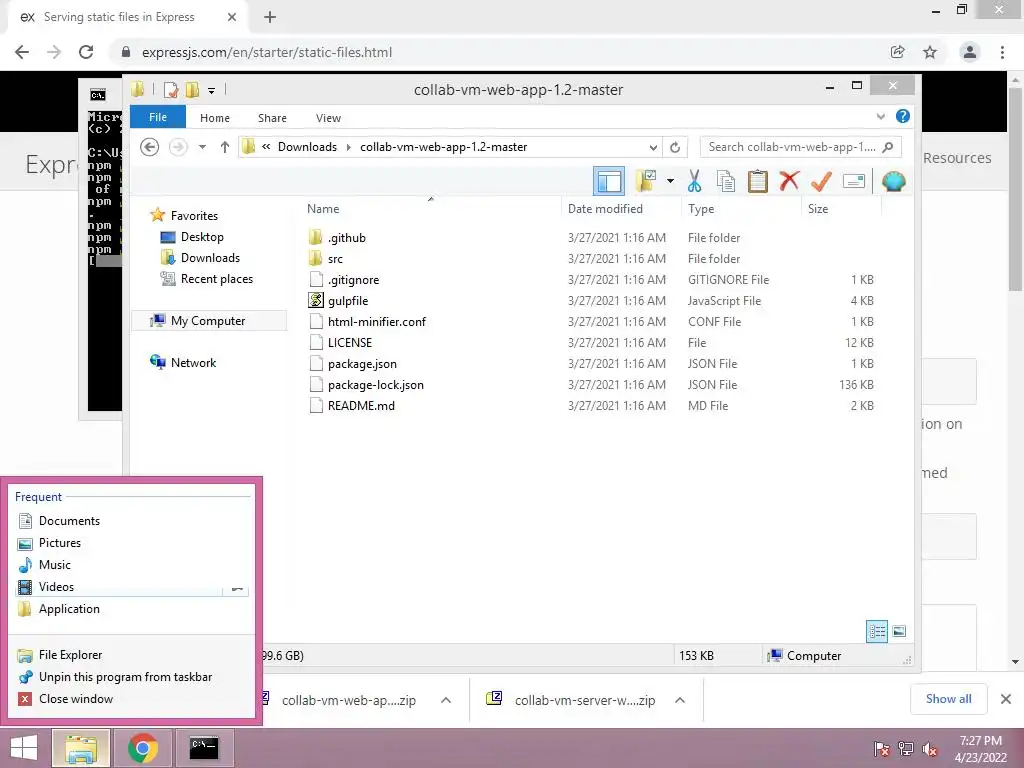Screen dimensions: 1024x768
Task: Toggle the navigation pane toolbar button
Action: pos(609,181)
